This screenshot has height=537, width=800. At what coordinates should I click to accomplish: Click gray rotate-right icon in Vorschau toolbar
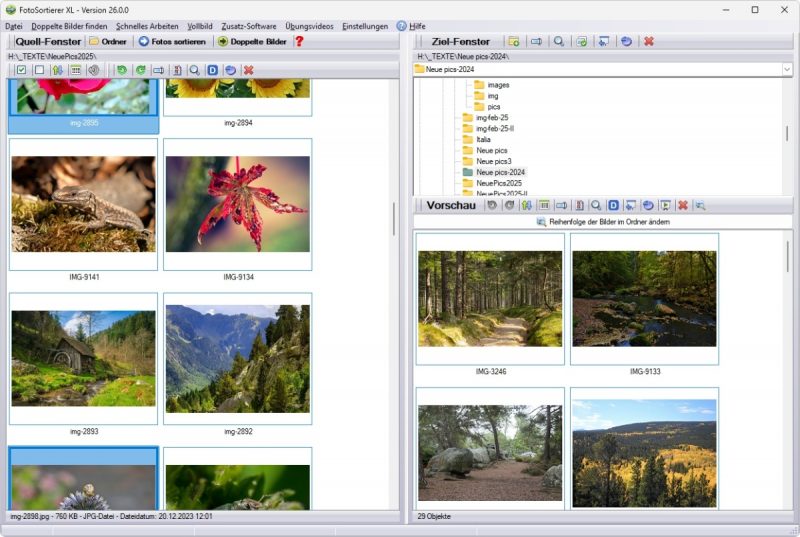click(509, 205)
